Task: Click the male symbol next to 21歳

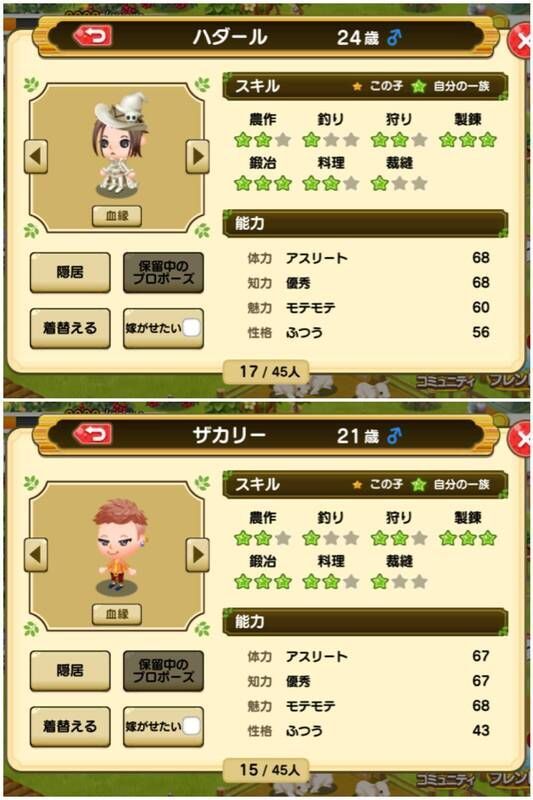Action: 394,436
